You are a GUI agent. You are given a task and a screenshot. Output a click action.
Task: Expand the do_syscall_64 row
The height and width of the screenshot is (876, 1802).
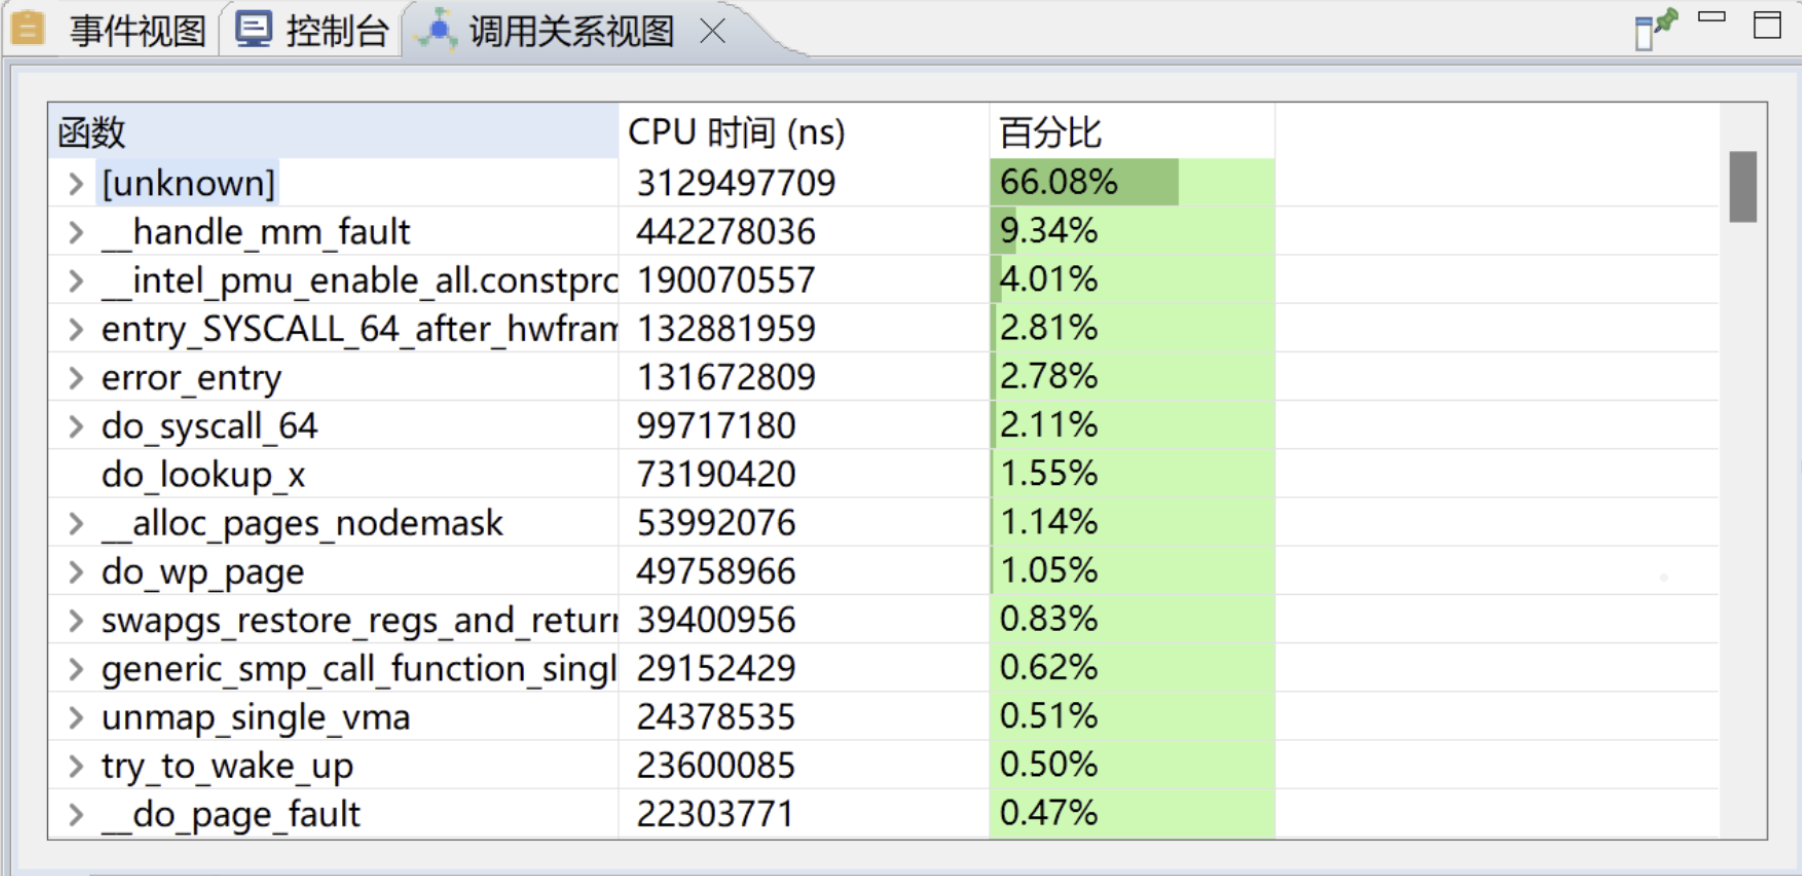[x=75, y=426]
